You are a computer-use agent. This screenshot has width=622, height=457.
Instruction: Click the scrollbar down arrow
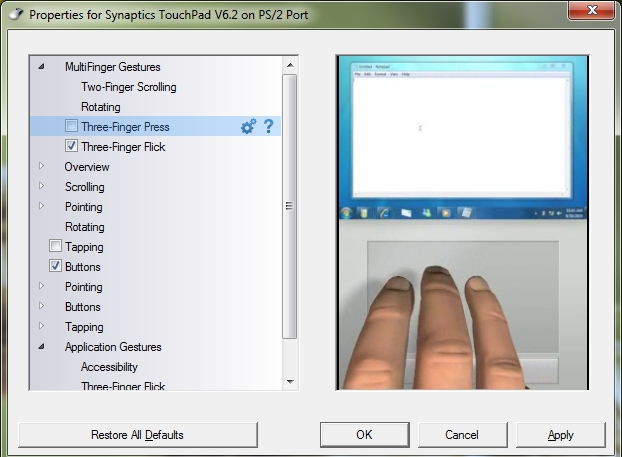pyautogui.click(x=290, y=382)
